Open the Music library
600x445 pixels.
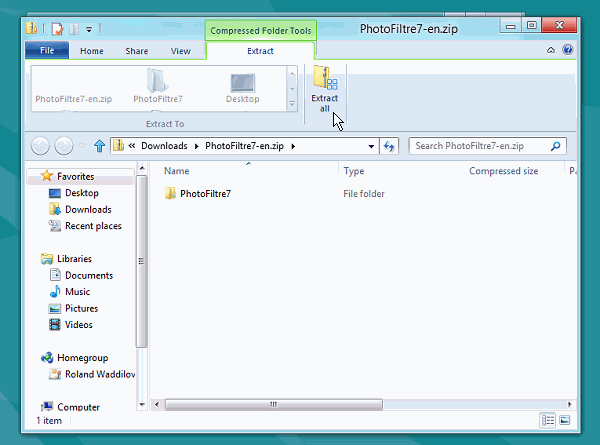click(x=77, y=292)
